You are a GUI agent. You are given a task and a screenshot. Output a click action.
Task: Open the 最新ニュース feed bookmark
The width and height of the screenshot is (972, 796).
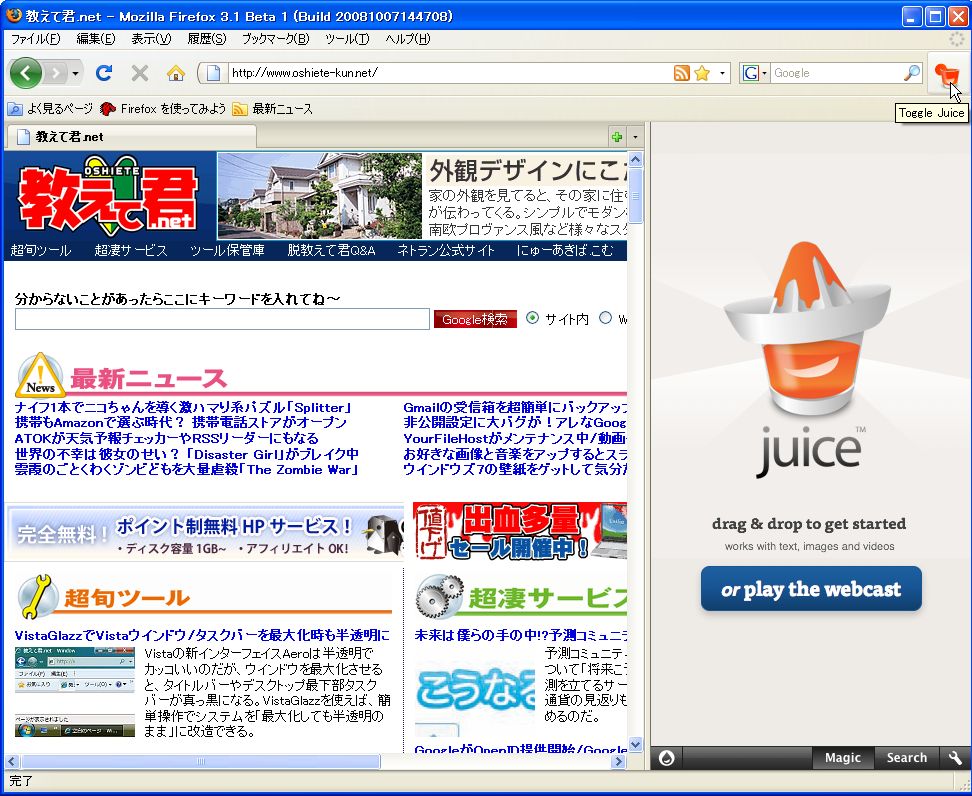point(273,109)
